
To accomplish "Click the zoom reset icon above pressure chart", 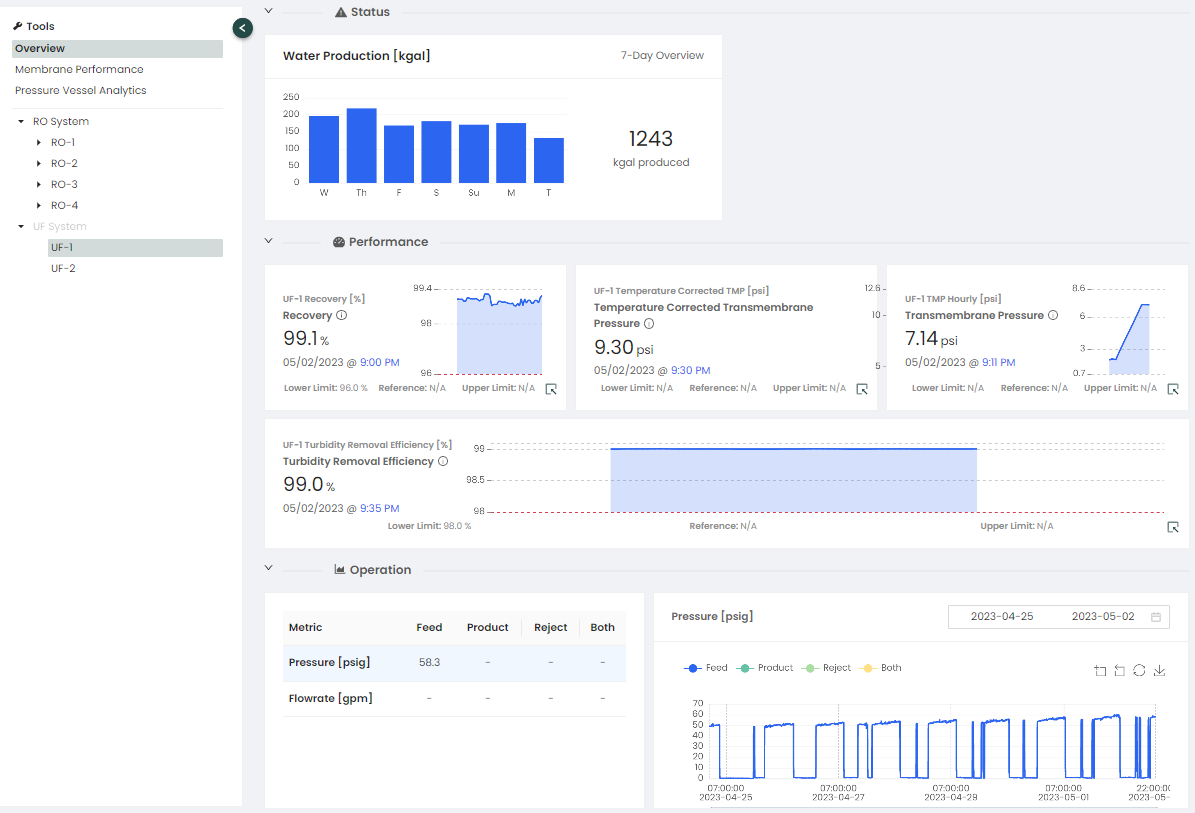I will tap(1120, 670).
